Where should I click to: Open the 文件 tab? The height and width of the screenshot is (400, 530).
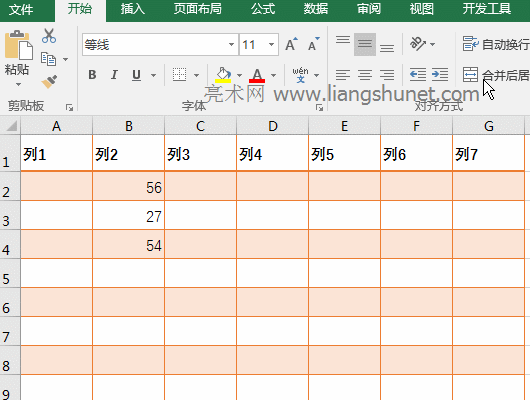tap(21, 9)
